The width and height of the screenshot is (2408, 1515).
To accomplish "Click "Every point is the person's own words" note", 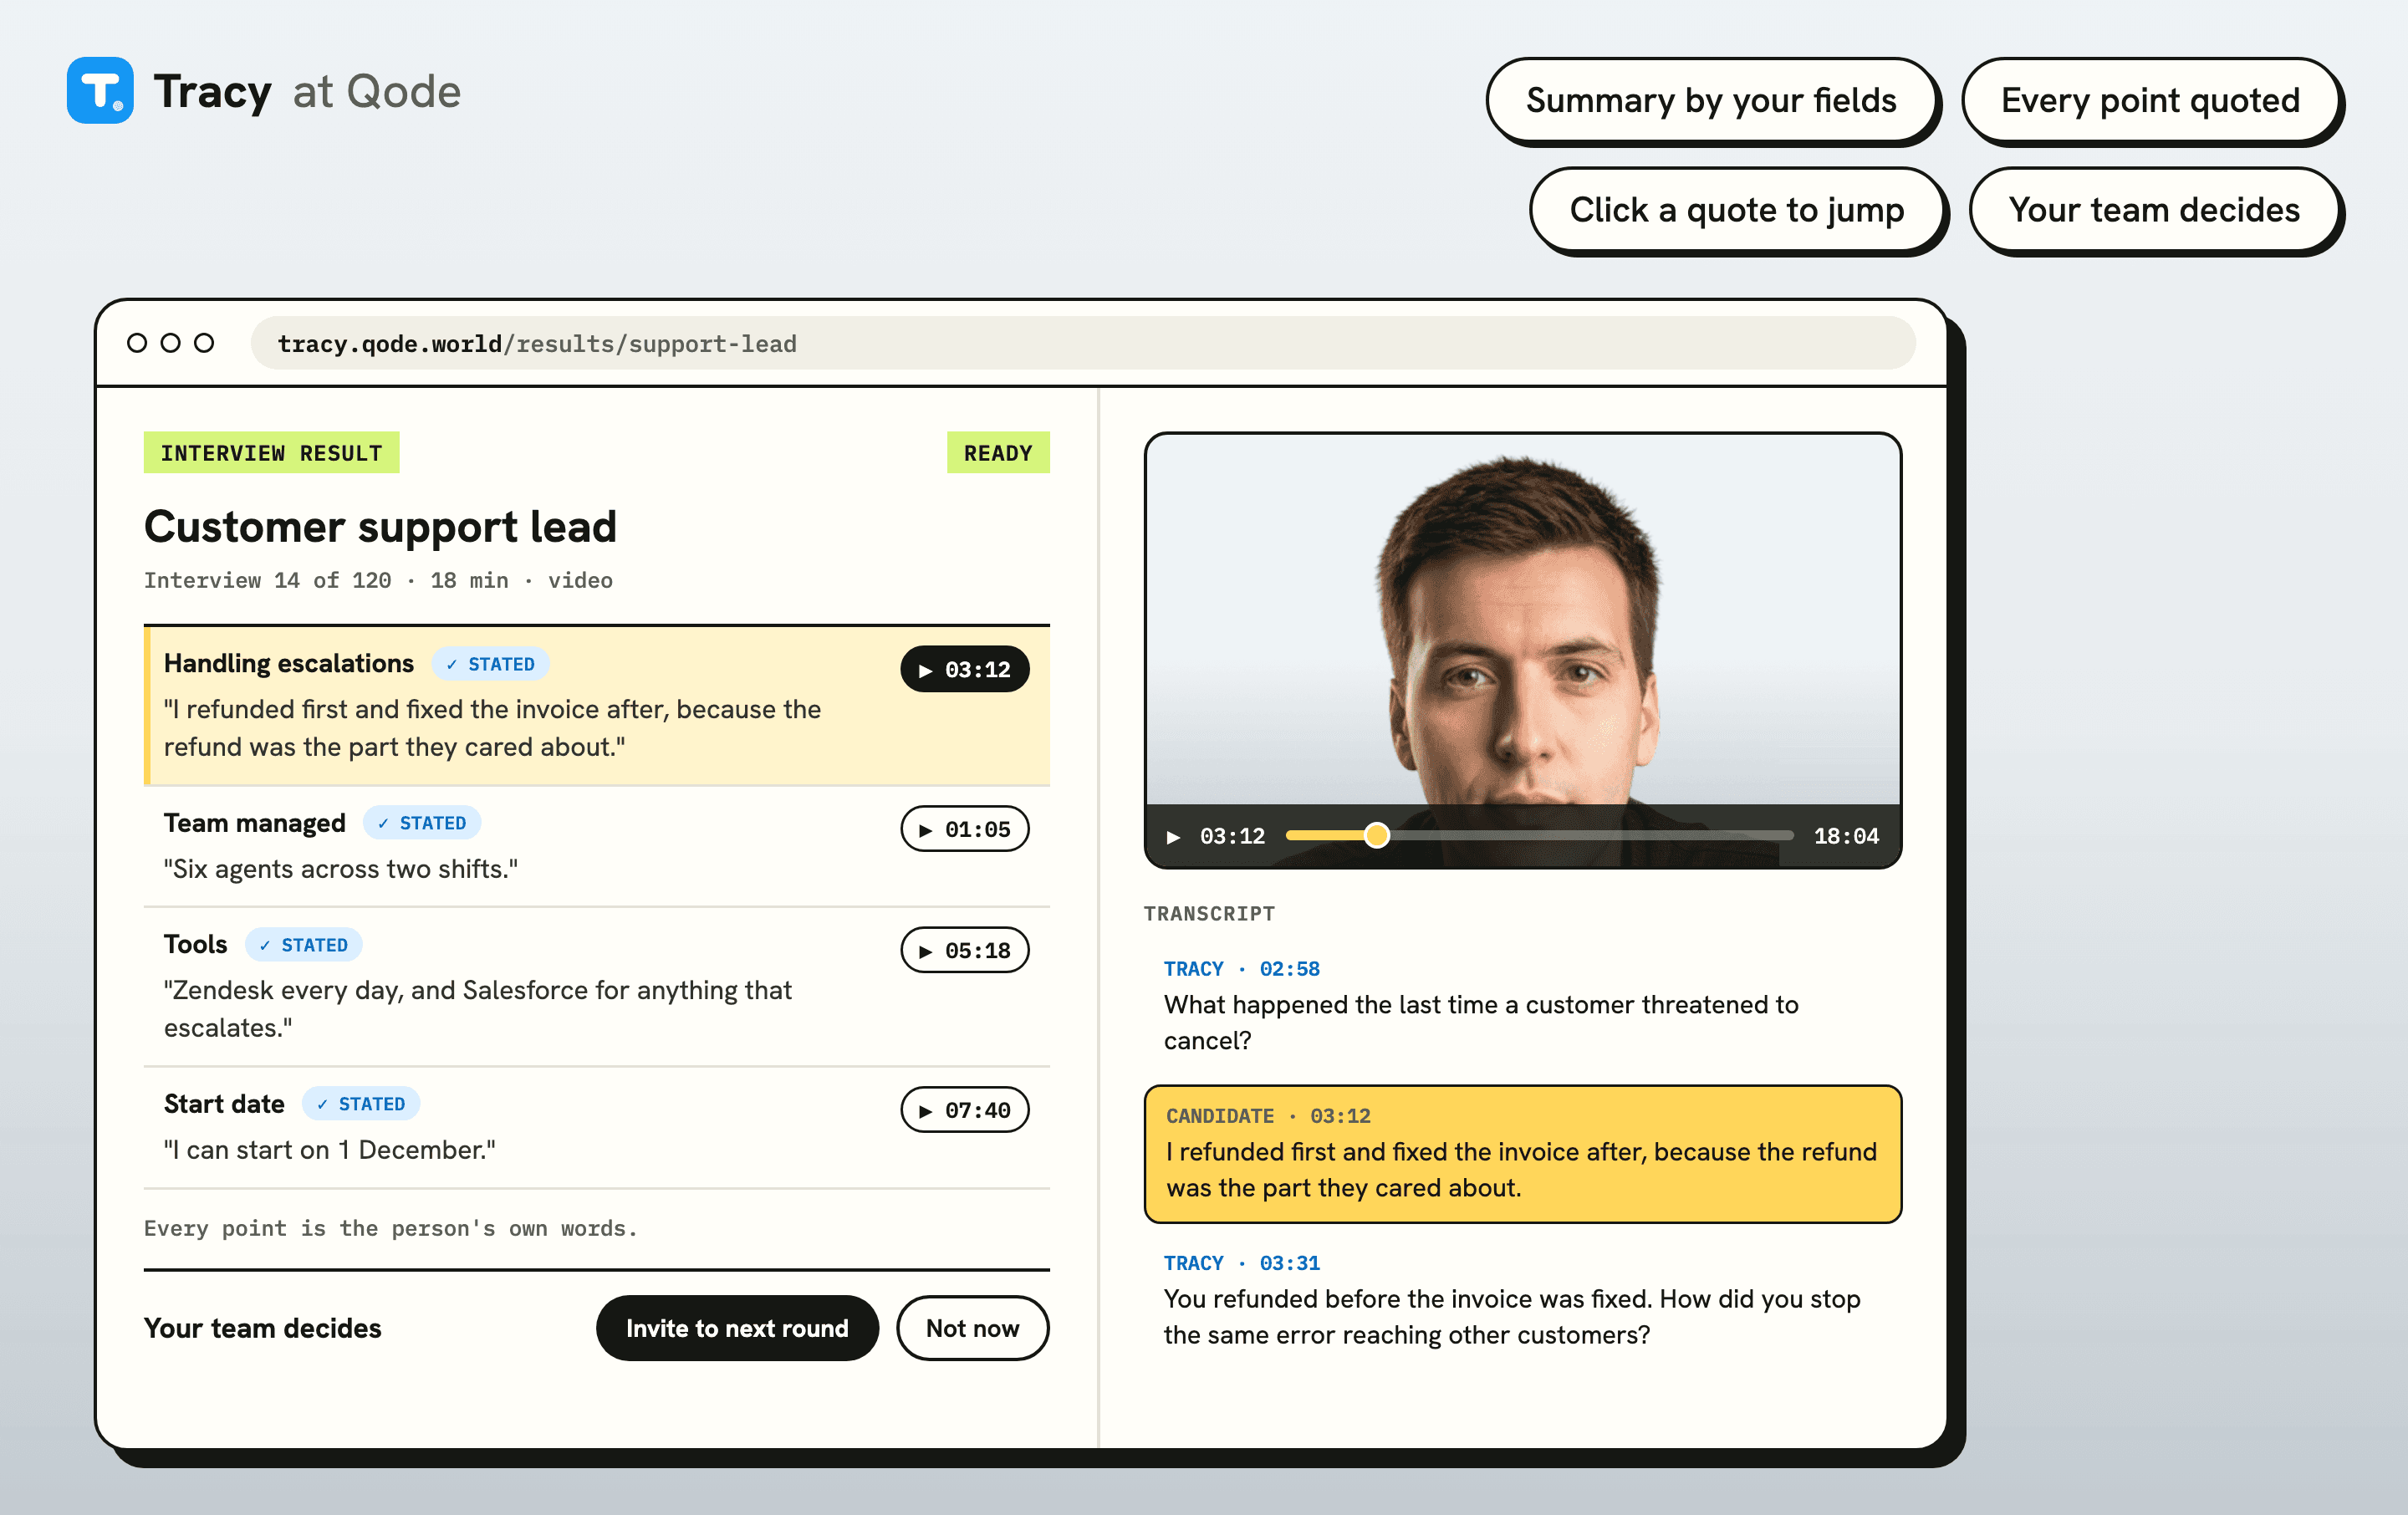I will point(391,1229).
